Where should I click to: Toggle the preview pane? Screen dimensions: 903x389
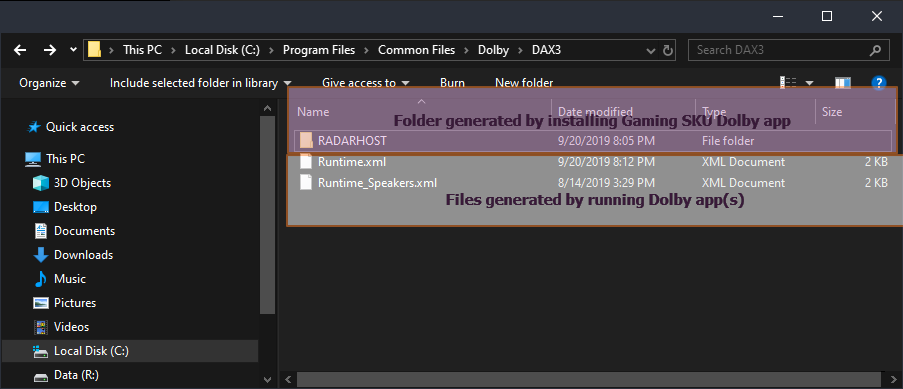[843, 83]
